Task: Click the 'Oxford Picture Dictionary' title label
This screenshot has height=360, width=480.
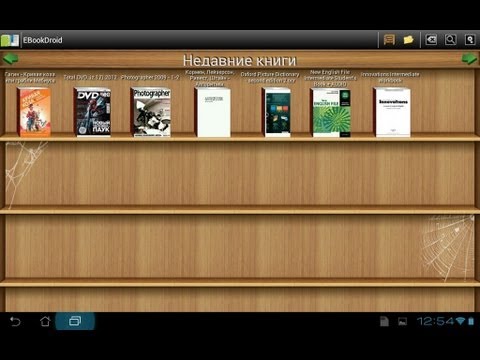Action: pyautogui.click(x=270, y=77)
